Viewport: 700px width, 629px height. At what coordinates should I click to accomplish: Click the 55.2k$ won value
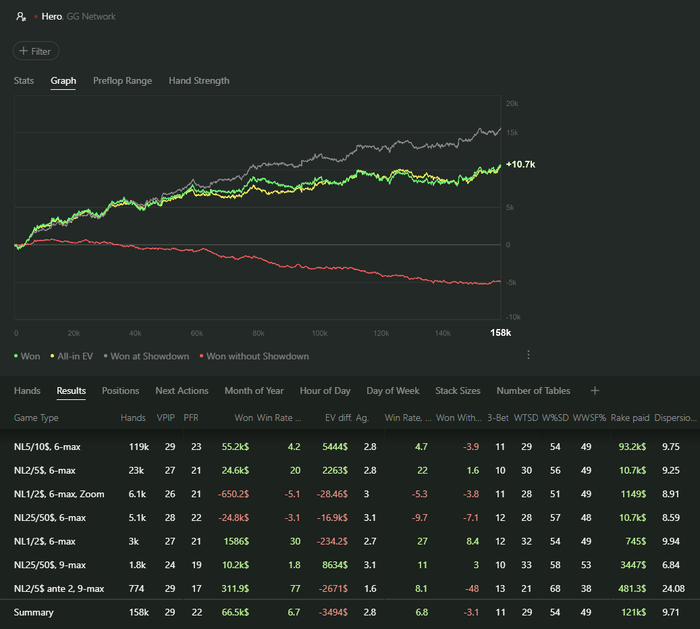[x=235, y=447]
